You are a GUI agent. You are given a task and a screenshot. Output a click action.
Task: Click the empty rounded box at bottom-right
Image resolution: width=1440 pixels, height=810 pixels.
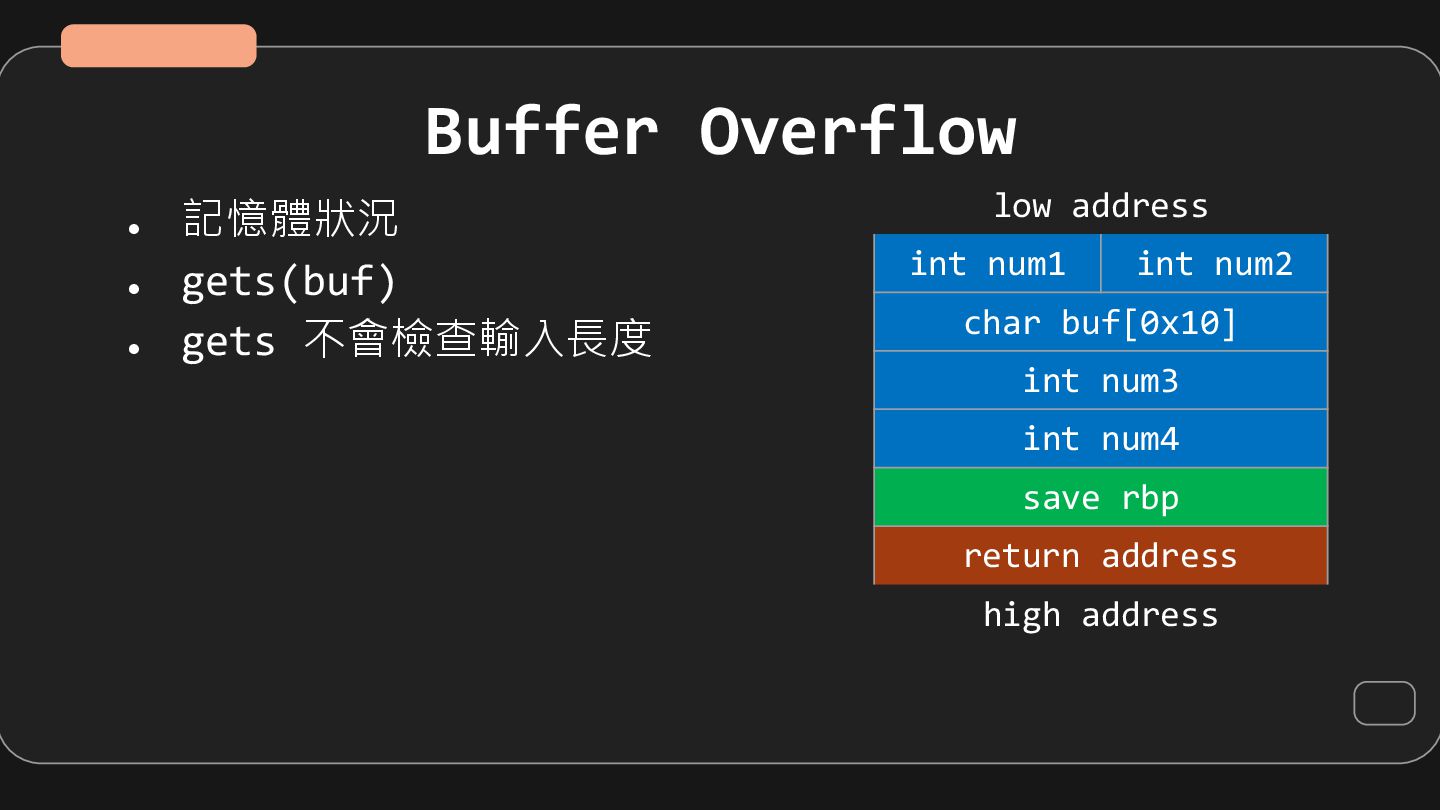(1384, 703)
